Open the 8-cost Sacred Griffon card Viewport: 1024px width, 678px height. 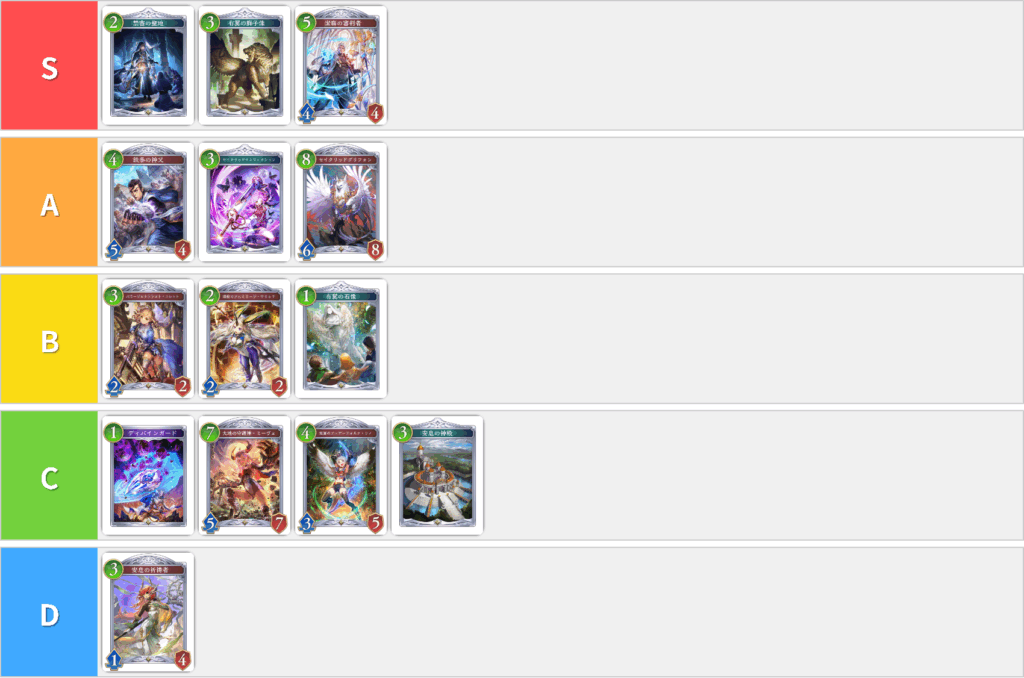341,202
